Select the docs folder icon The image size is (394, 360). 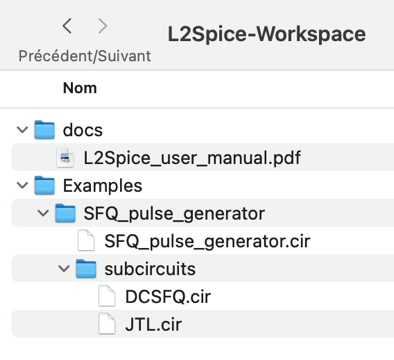click(x=44, y=130)
